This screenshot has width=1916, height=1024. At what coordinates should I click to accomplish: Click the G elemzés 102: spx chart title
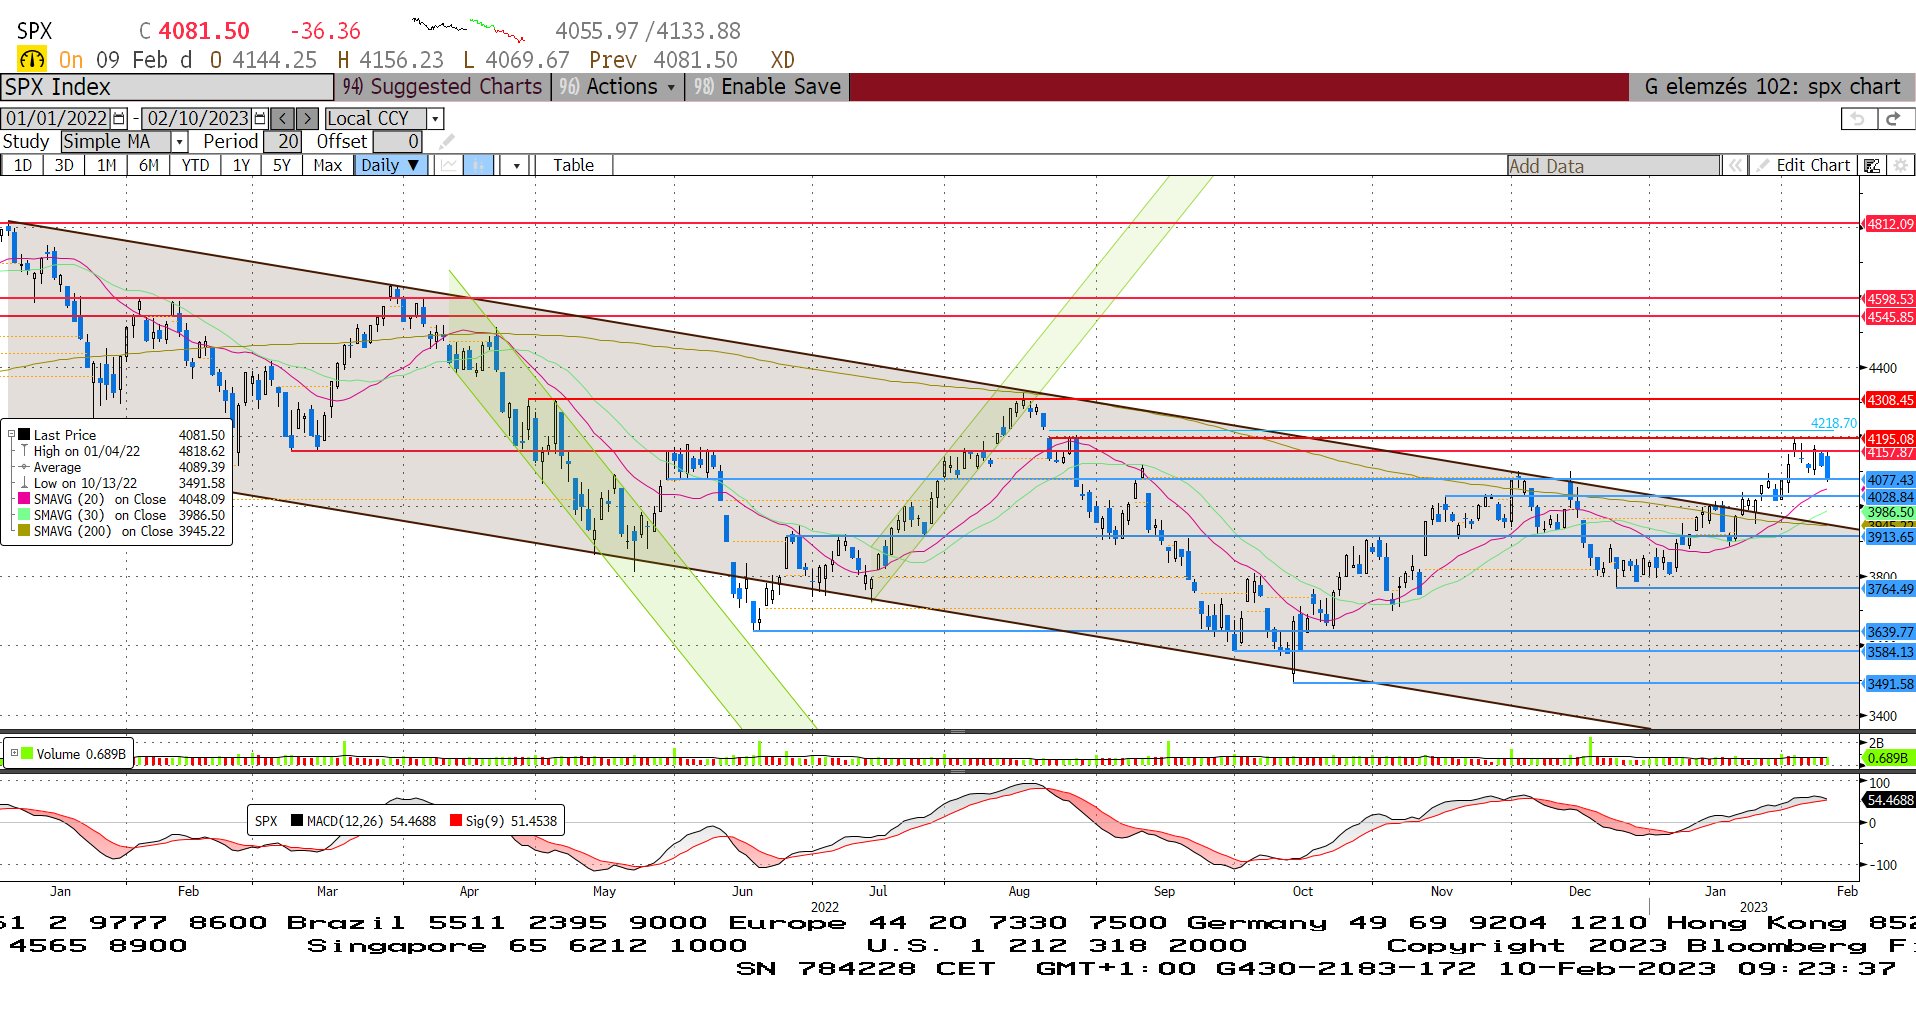[1772, 87]
